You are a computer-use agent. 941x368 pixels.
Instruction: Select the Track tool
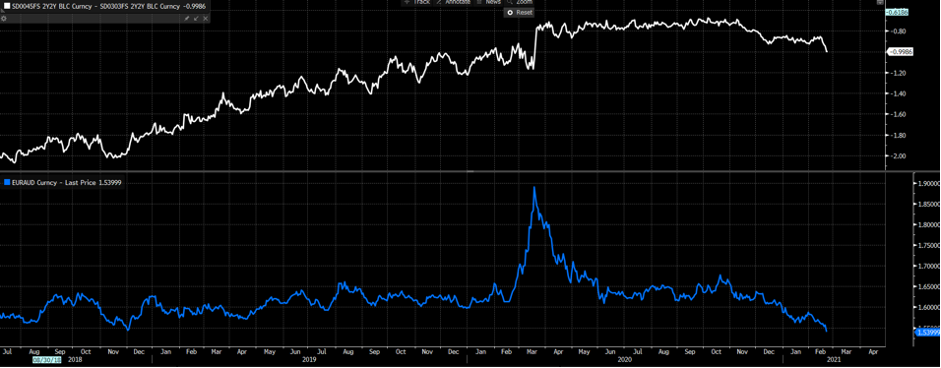coord(418,2)
